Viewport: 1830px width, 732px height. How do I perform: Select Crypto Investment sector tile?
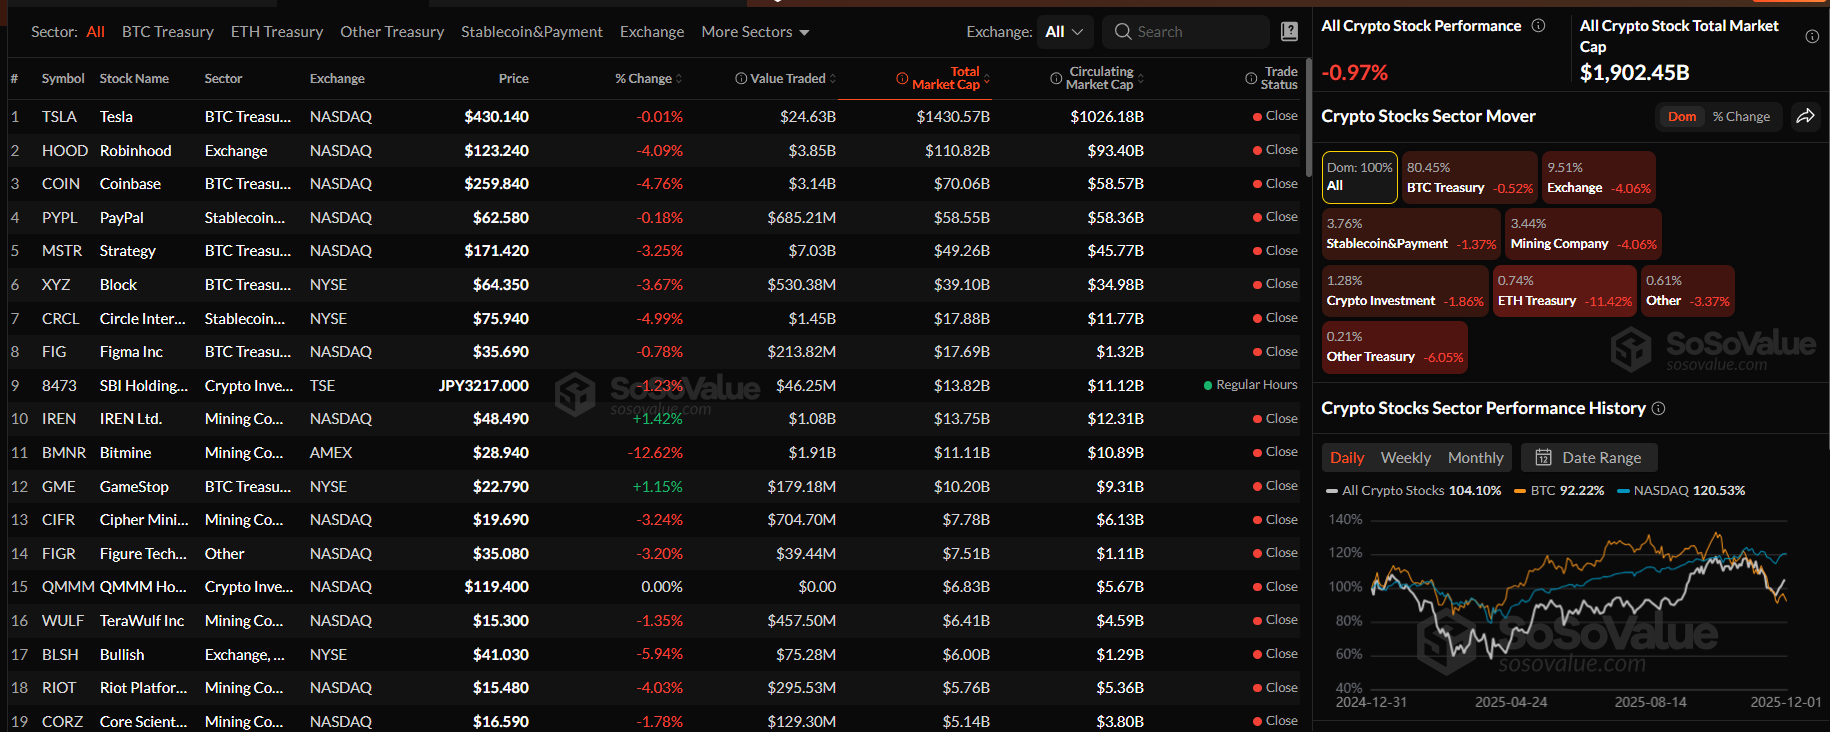[1405, 291]
